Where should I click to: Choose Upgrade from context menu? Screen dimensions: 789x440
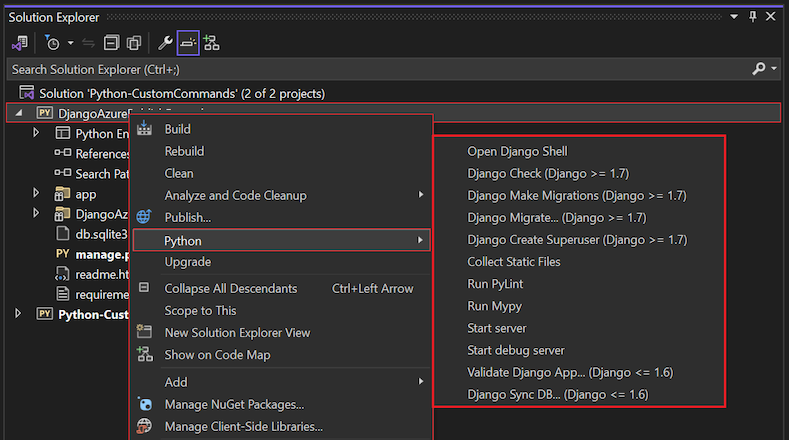click(188, 262)
